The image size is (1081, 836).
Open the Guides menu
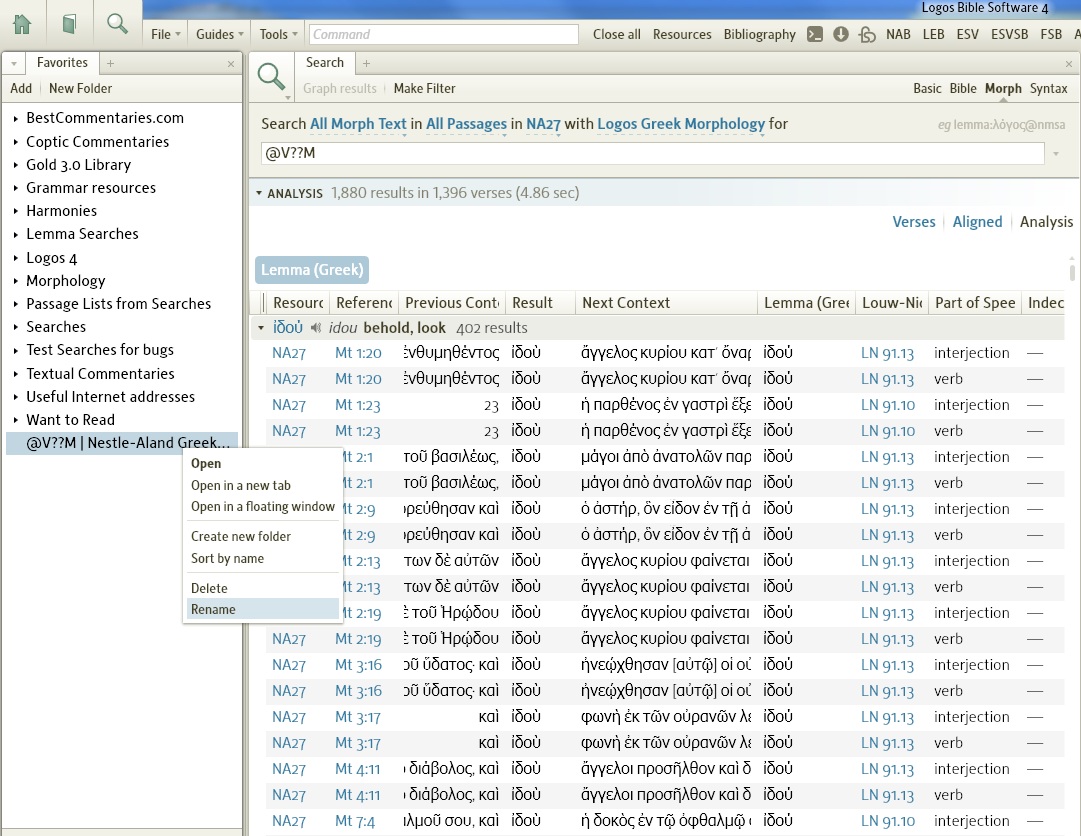[x=219, y=34]
